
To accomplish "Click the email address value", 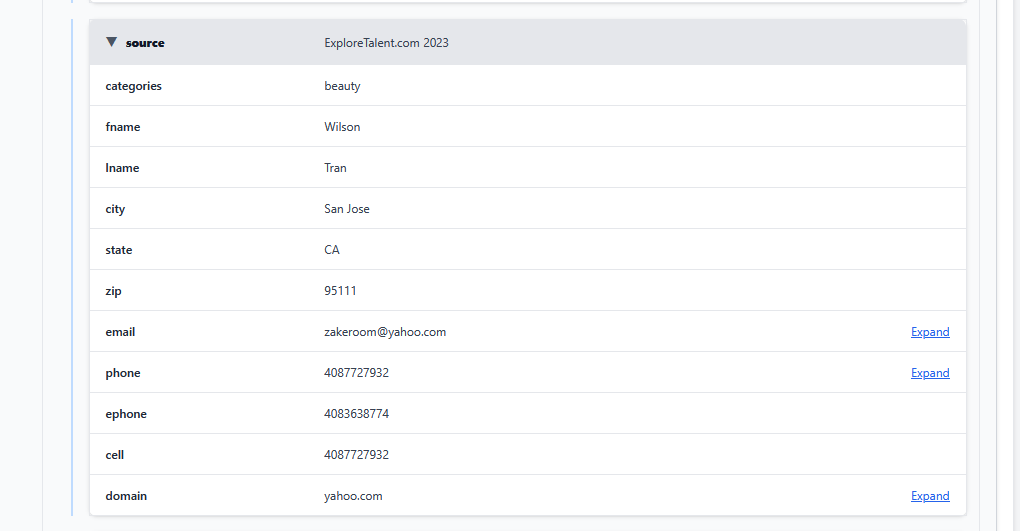I will (x=385, y=332).
